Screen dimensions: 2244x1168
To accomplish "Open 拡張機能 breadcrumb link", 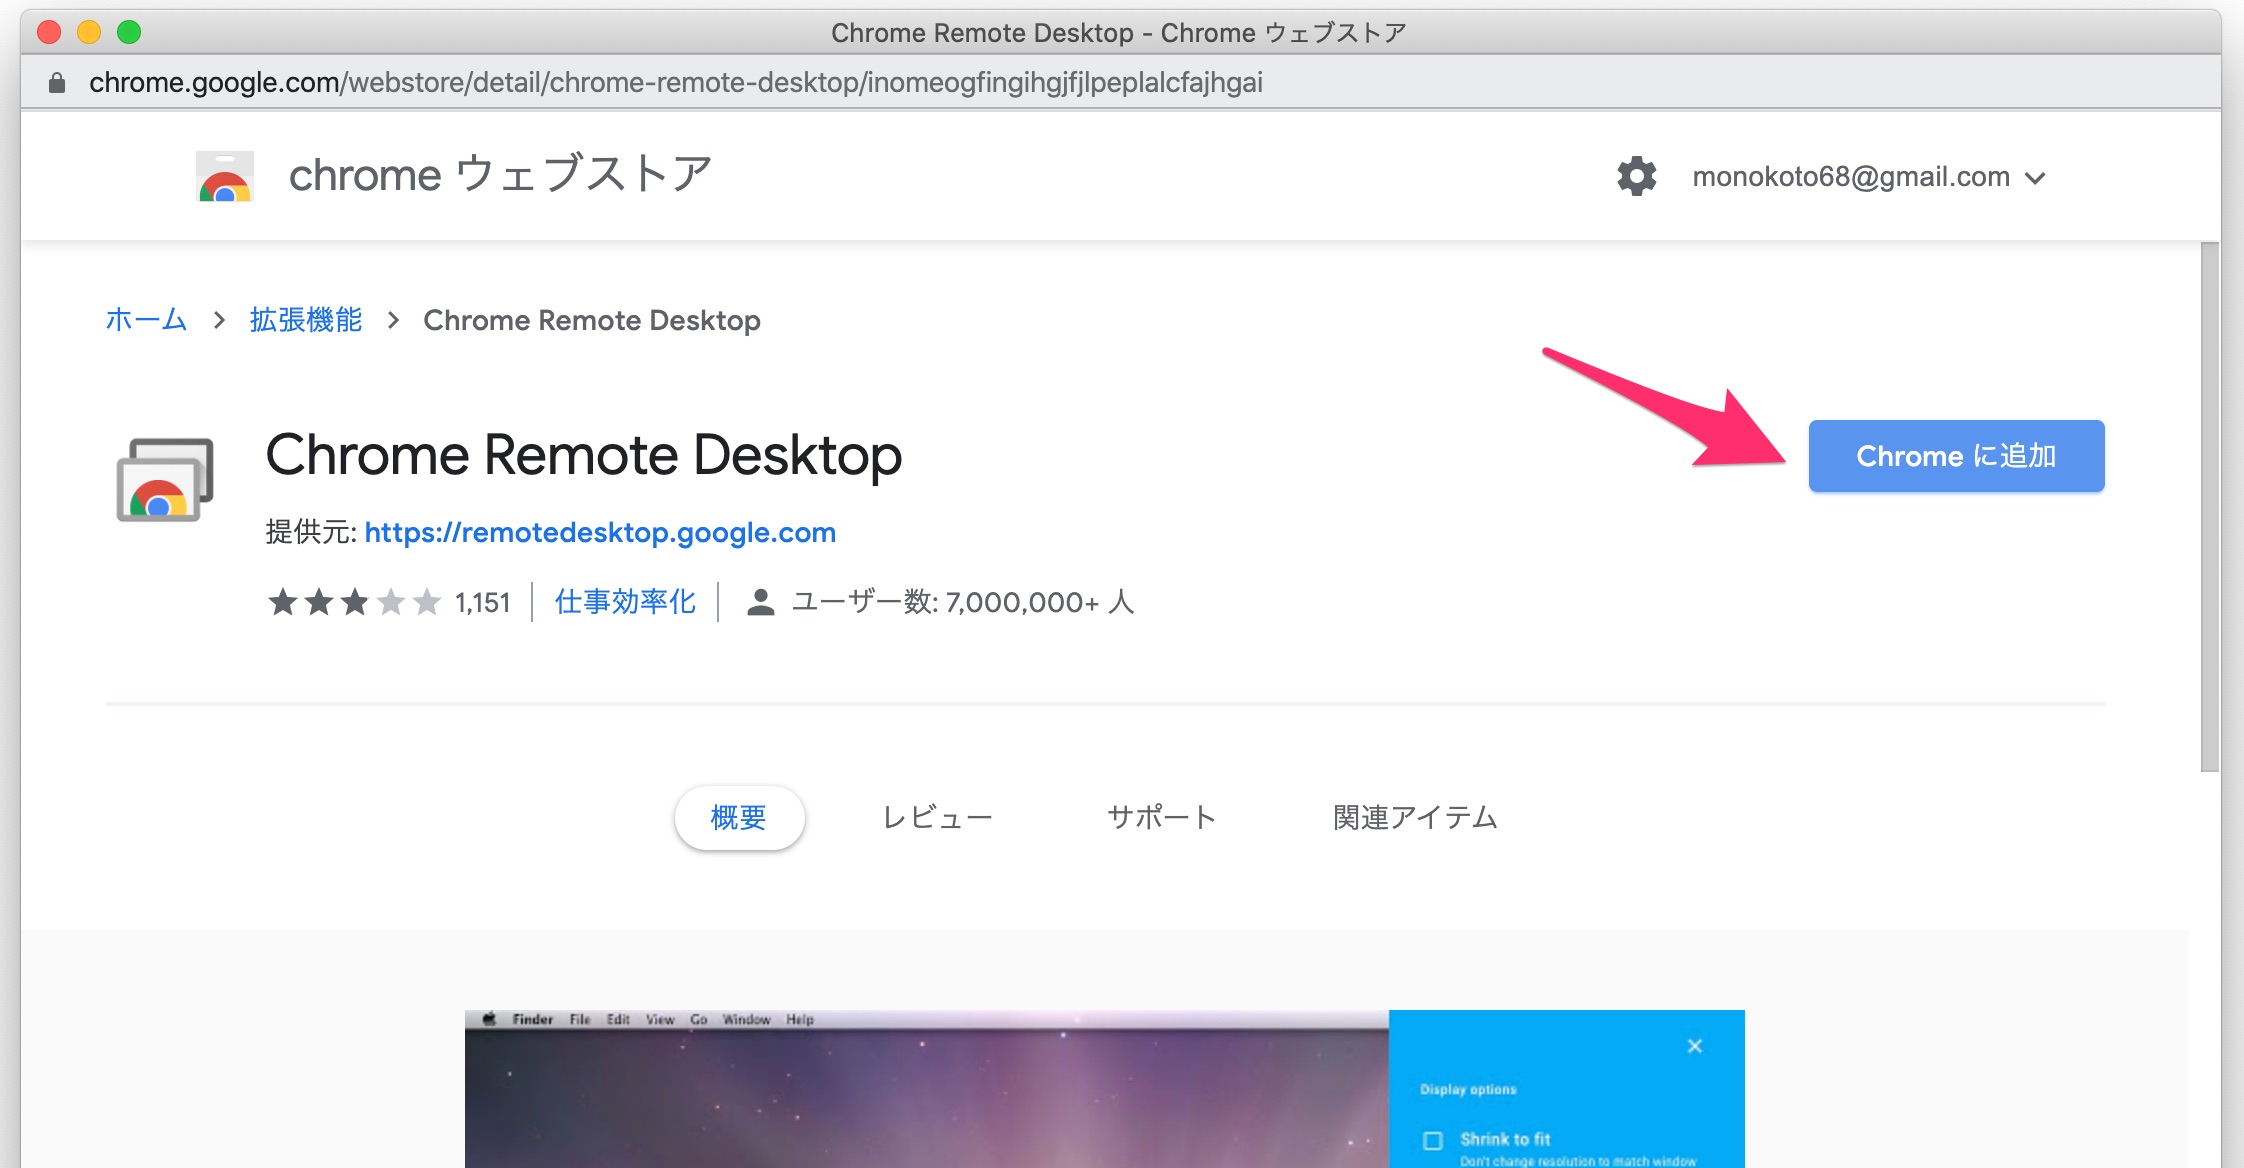I will 306,320.
